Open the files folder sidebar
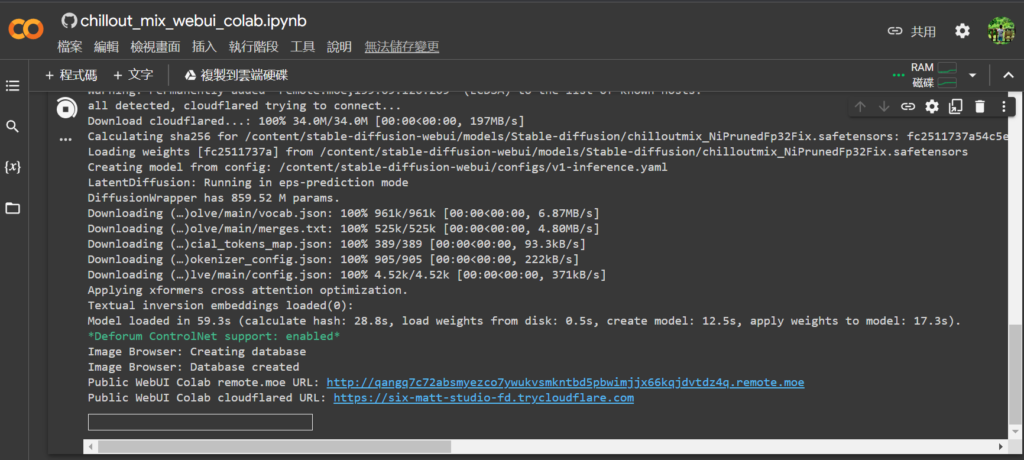 pos(12,208)
